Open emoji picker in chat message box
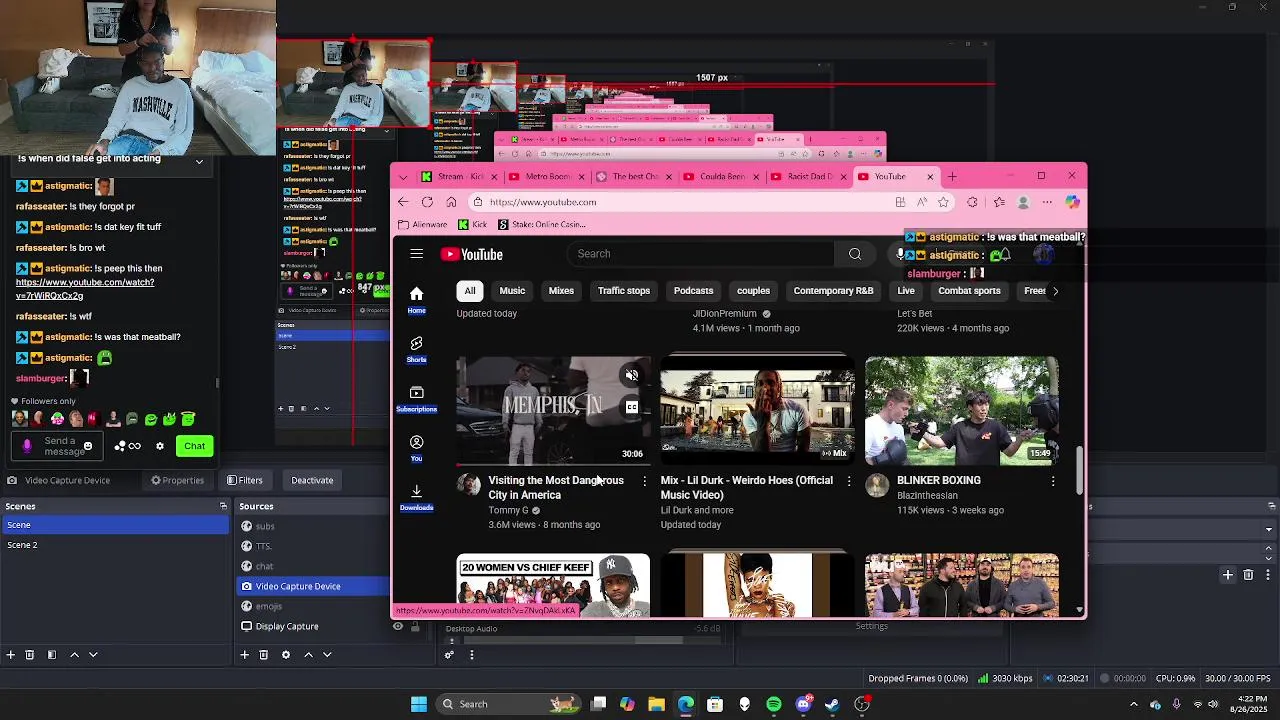1280x720 pixels. [x=88, y=446]
